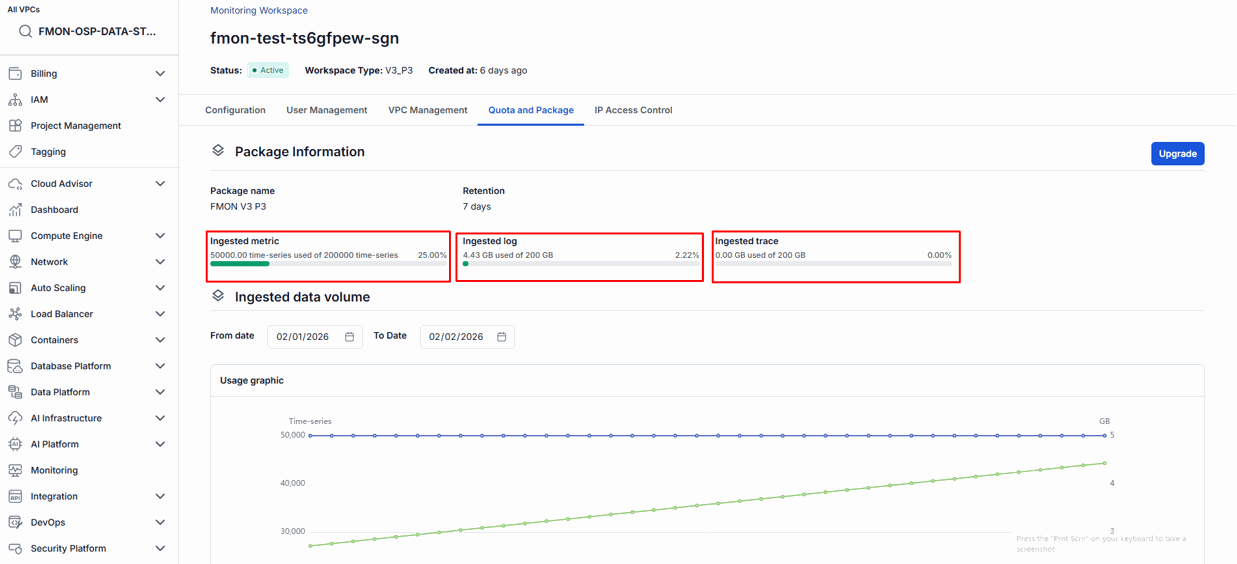Click the Dashboard chart icon
Viewport: 1237px width, 564px height.
[15, 210]
